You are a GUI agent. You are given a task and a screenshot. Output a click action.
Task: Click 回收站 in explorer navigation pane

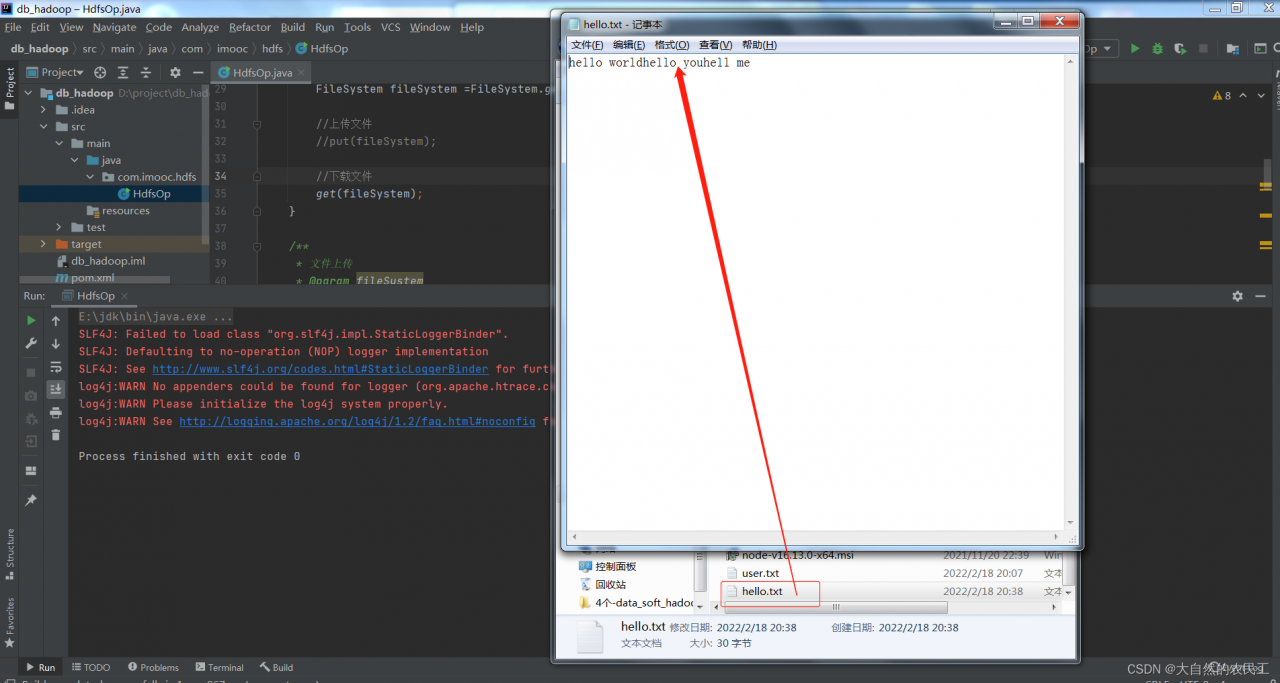pos(610,584)
